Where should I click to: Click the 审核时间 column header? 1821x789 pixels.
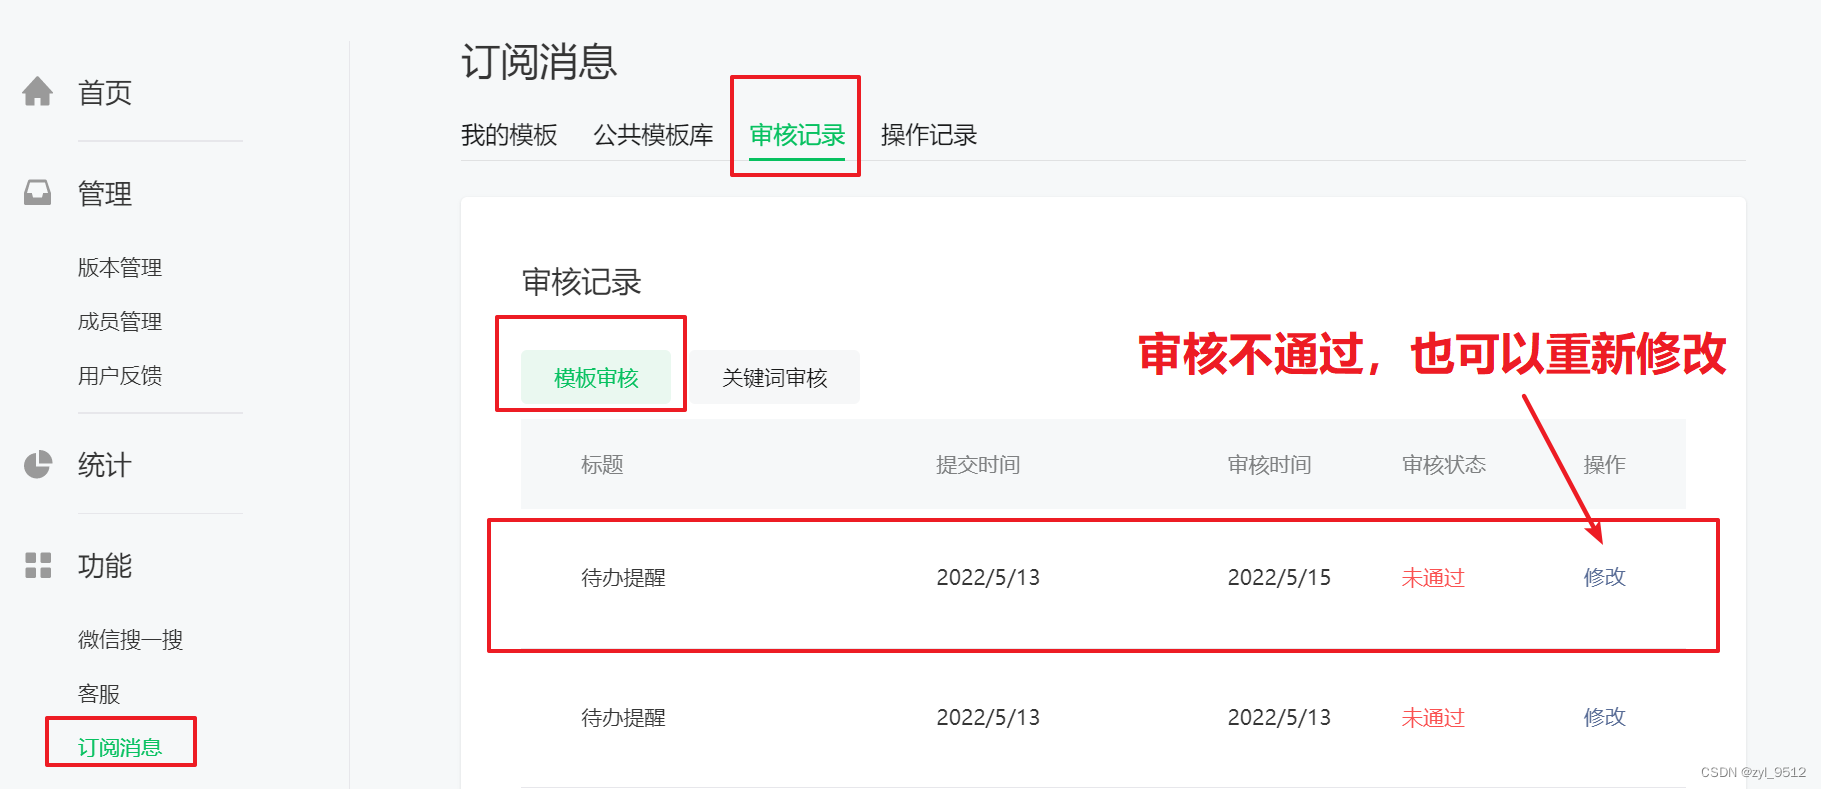[x=1270, y=465]
